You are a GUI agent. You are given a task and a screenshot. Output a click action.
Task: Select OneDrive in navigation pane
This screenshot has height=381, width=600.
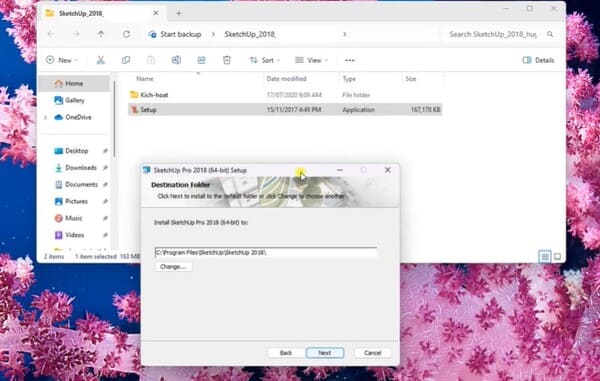click(x=78, y=117)
